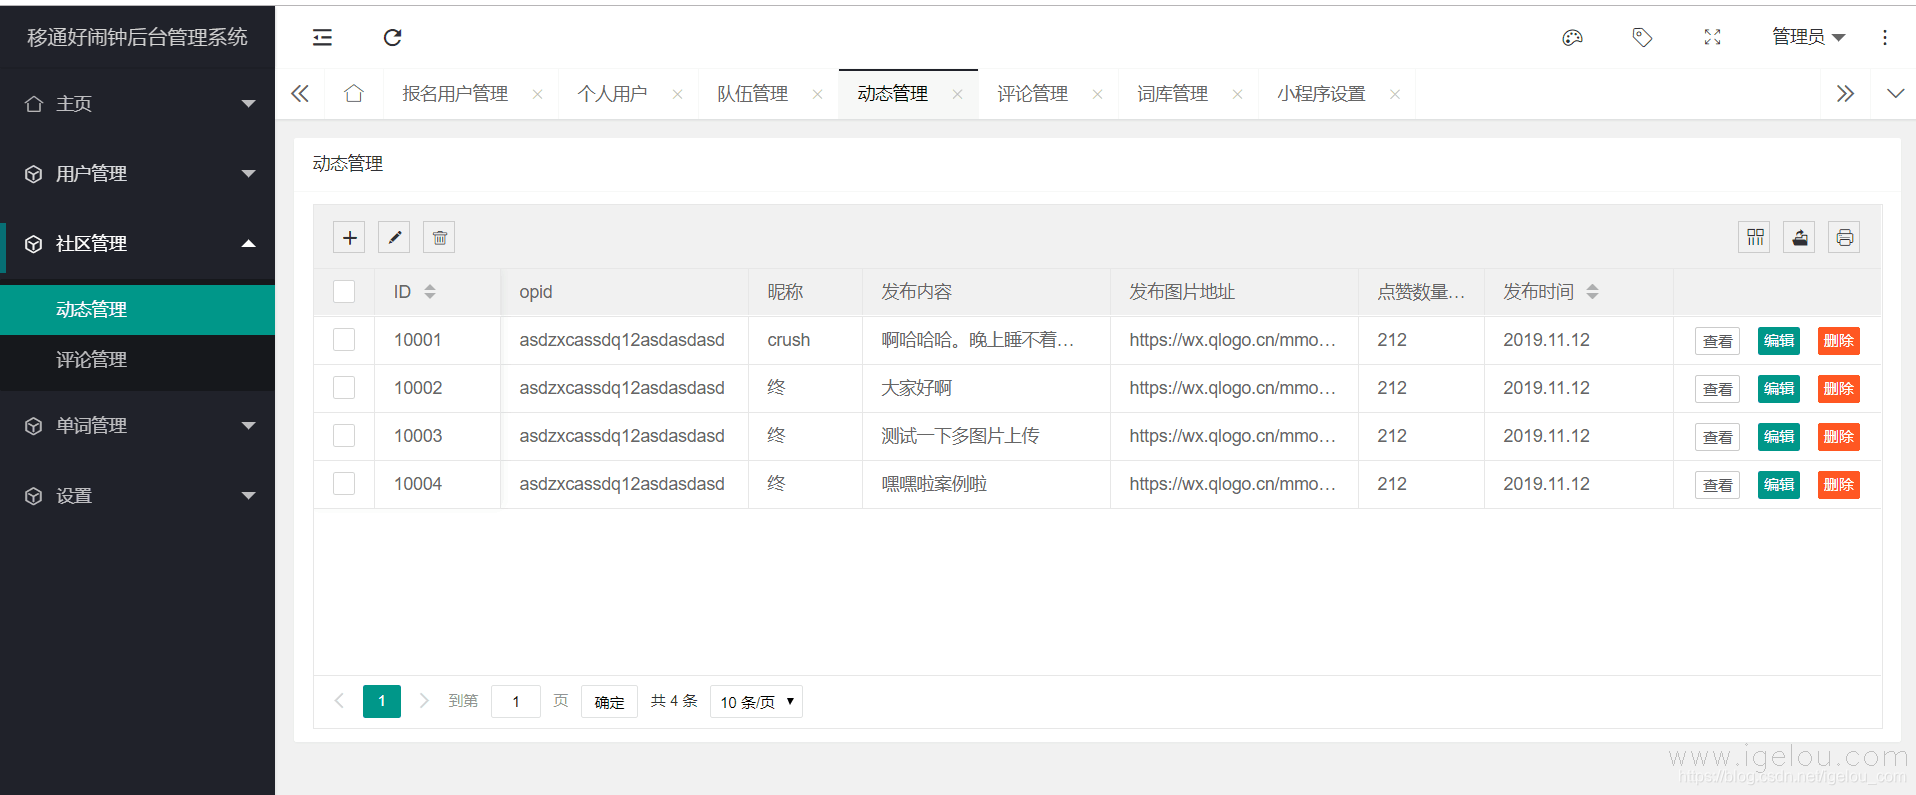
Task: Click the next page arrow
Action: 424,701
